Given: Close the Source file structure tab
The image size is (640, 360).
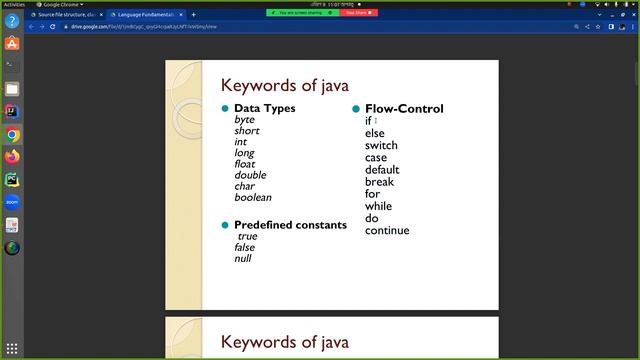Looking at the screenshot, I should [101, 15].
